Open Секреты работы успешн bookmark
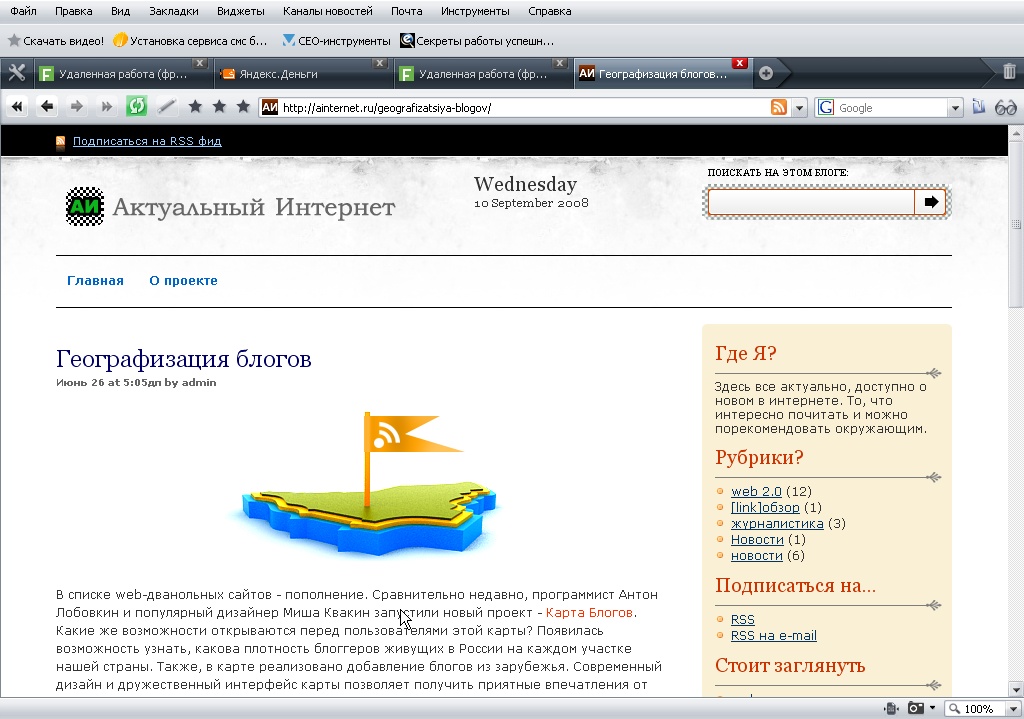The image size is (1024, 719). click(x=477, y=41)
